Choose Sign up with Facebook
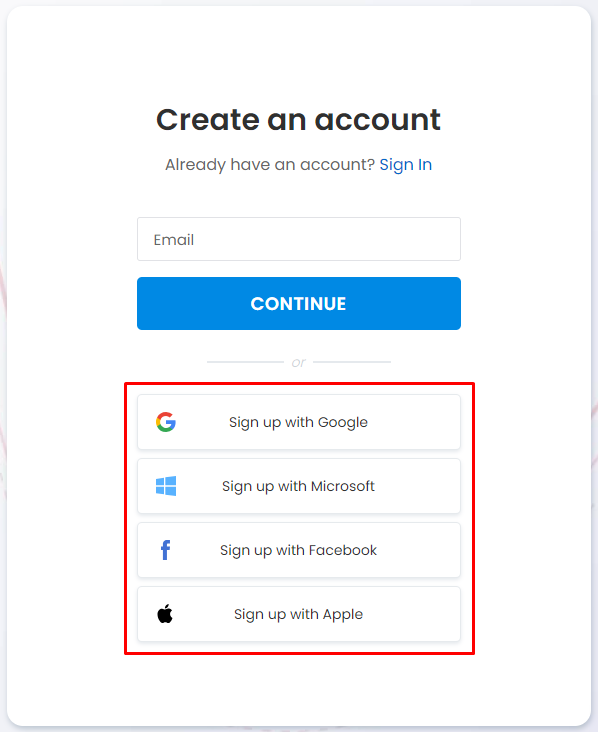 [x=299, y=550]
